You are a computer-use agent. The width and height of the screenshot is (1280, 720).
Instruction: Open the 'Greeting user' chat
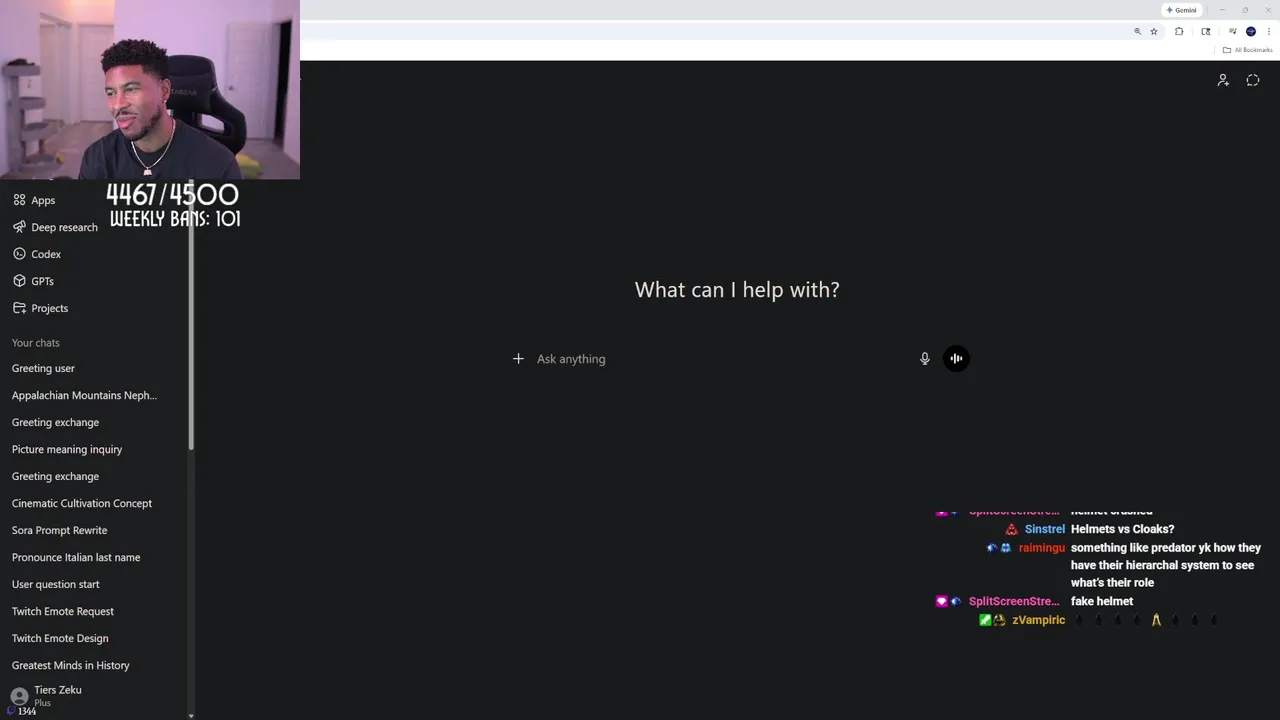click(x=43, y=368)
